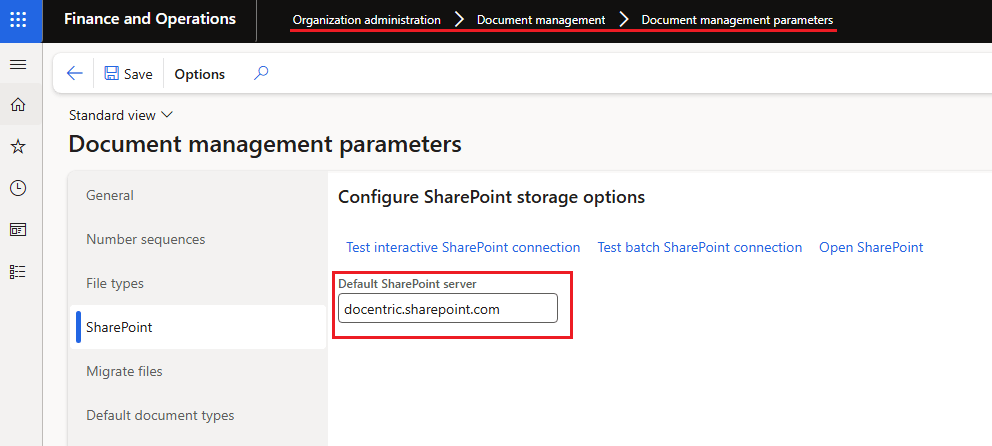Save the document management parameters
This screenshot has width=992, height=446.
pos(128,74)
